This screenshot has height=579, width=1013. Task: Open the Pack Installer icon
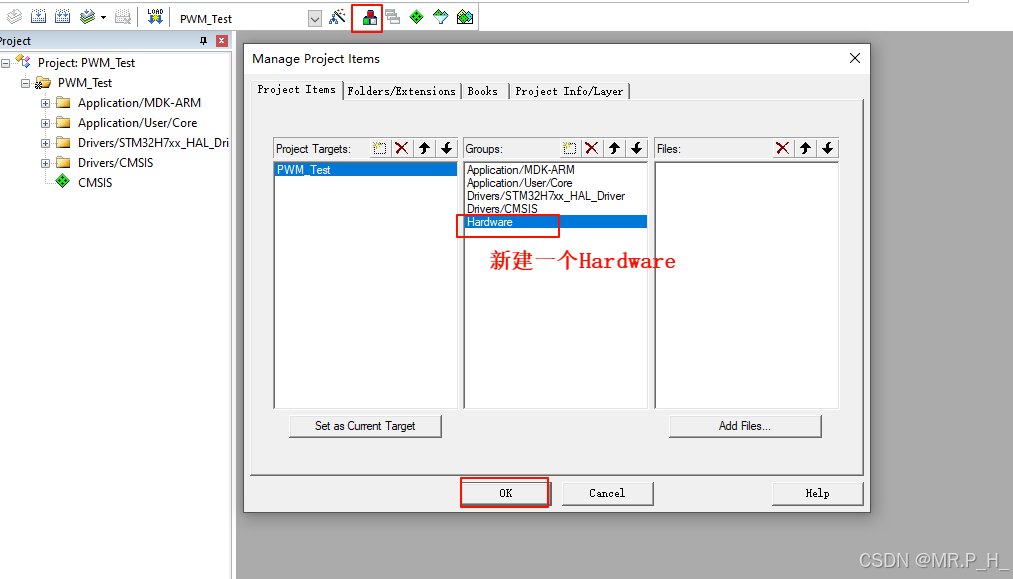coord(465,17)
